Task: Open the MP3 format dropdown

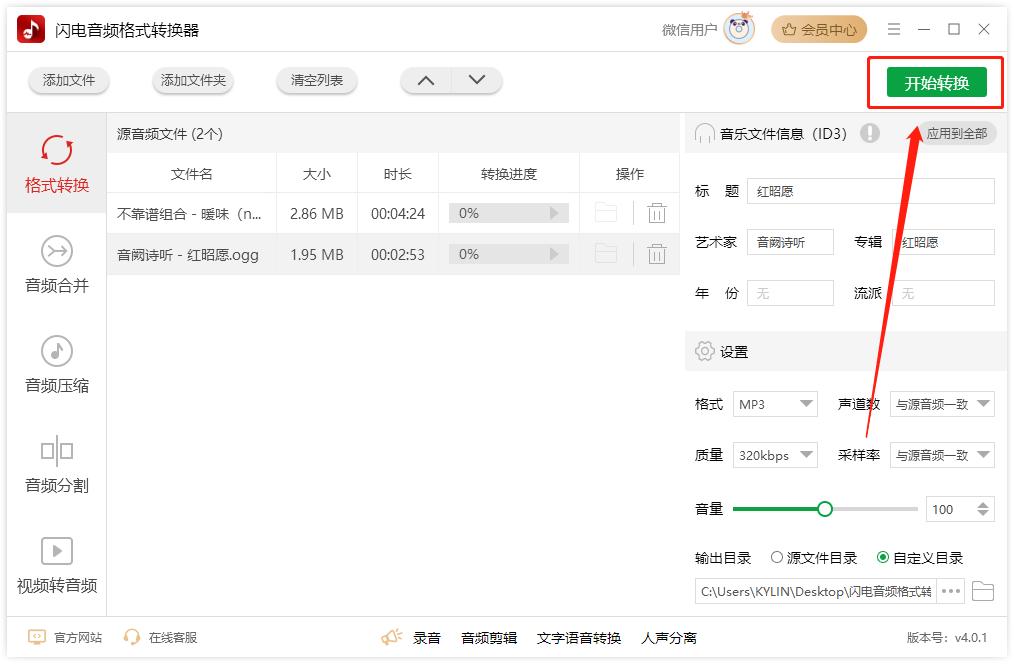Action: click(x=775, y=404)
